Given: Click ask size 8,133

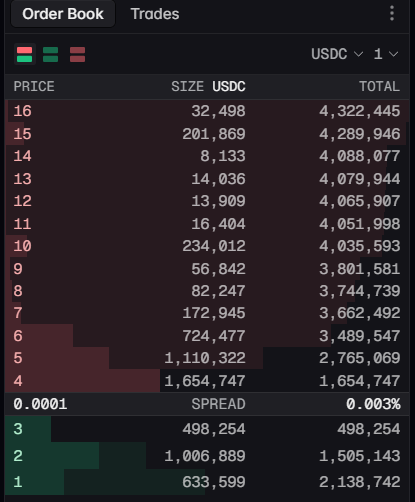Looking at the screenshot, I should 223,156.
